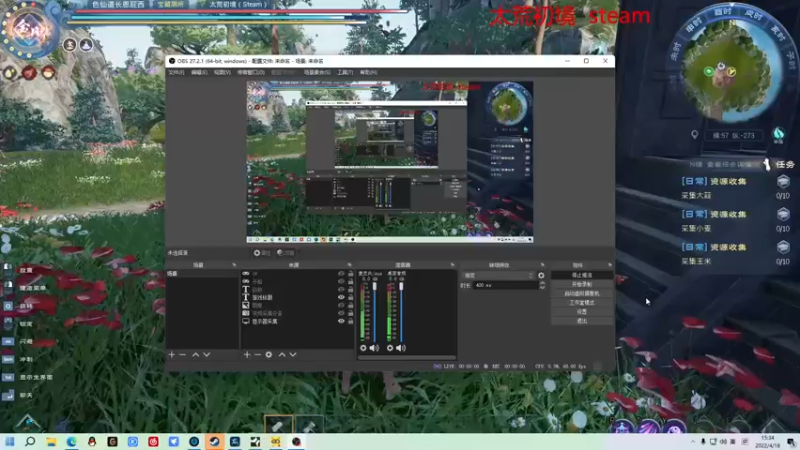Undock the Controls panel float icon

(610, 265)
